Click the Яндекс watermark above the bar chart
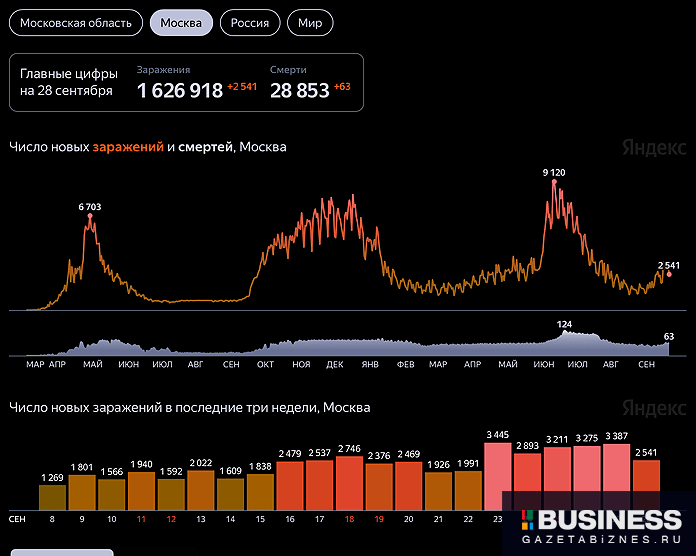Viewport: 696px width, 556px height. pyautogui.click(x=654, y=409)
